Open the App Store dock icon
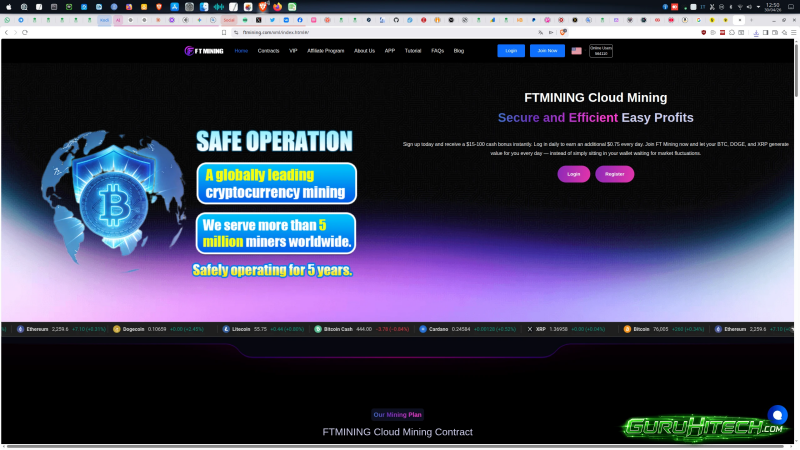 [x=174, y=7]
